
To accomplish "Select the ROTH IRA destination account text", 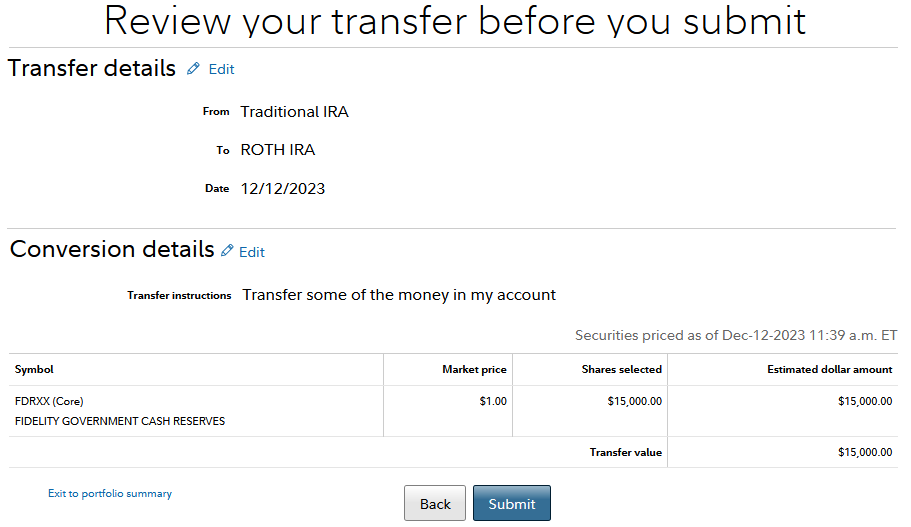I will [x=278, y=150].
